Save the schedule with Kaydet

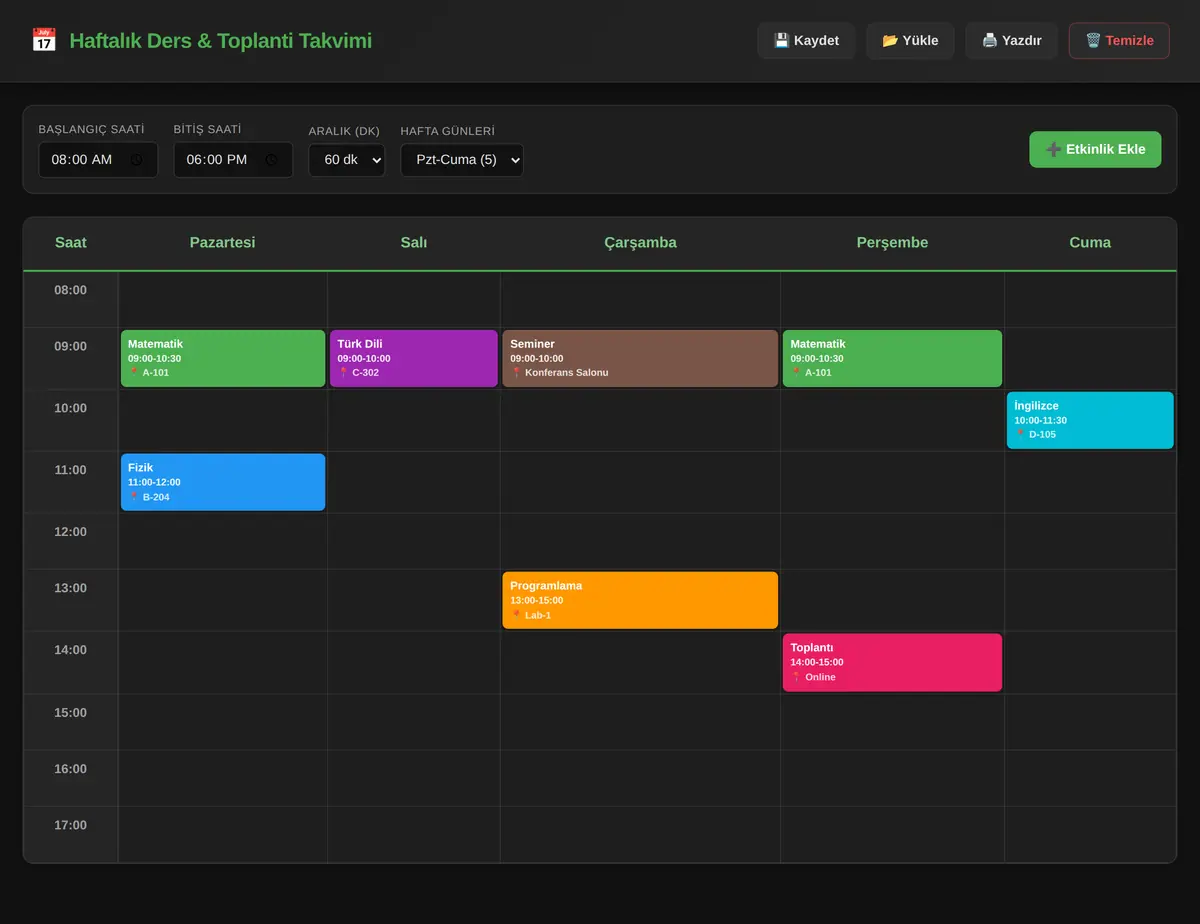[806, 41]
